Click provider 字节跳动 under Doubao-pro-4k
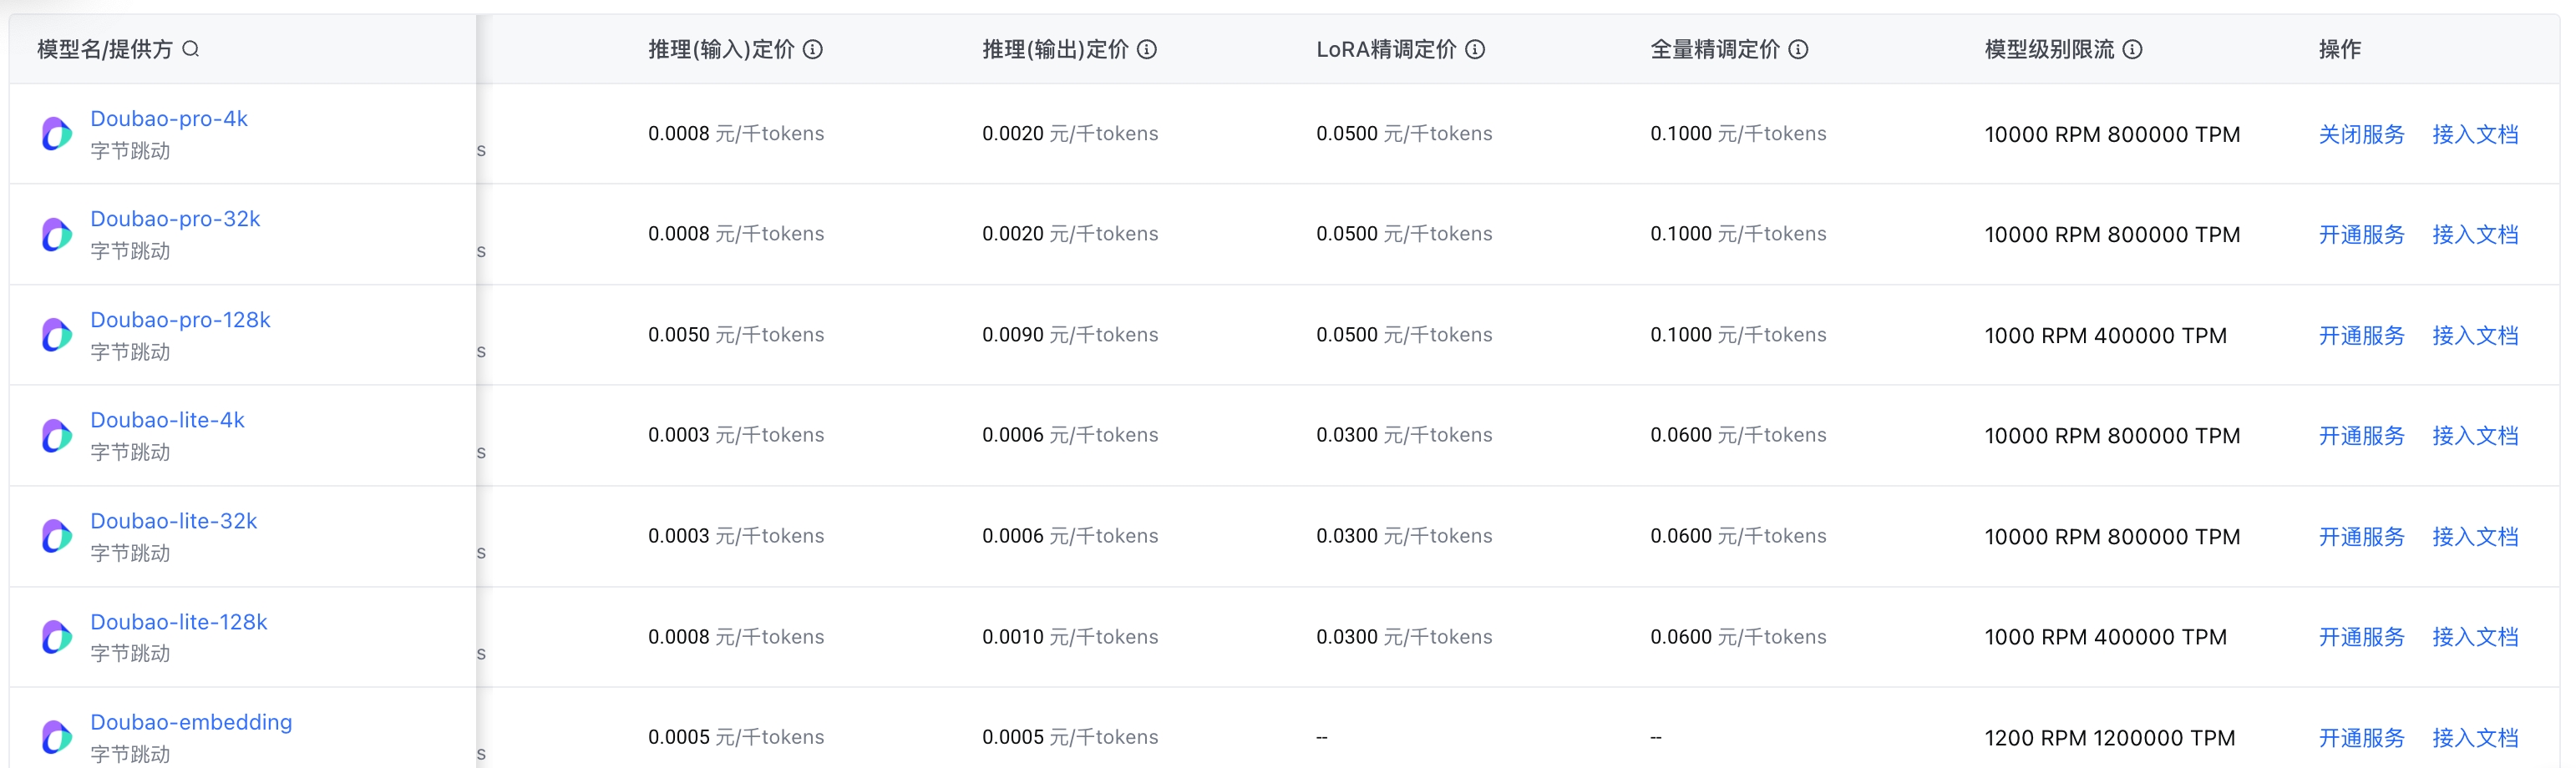Screen dimensions: 2576x768 [x=130, y=151]
